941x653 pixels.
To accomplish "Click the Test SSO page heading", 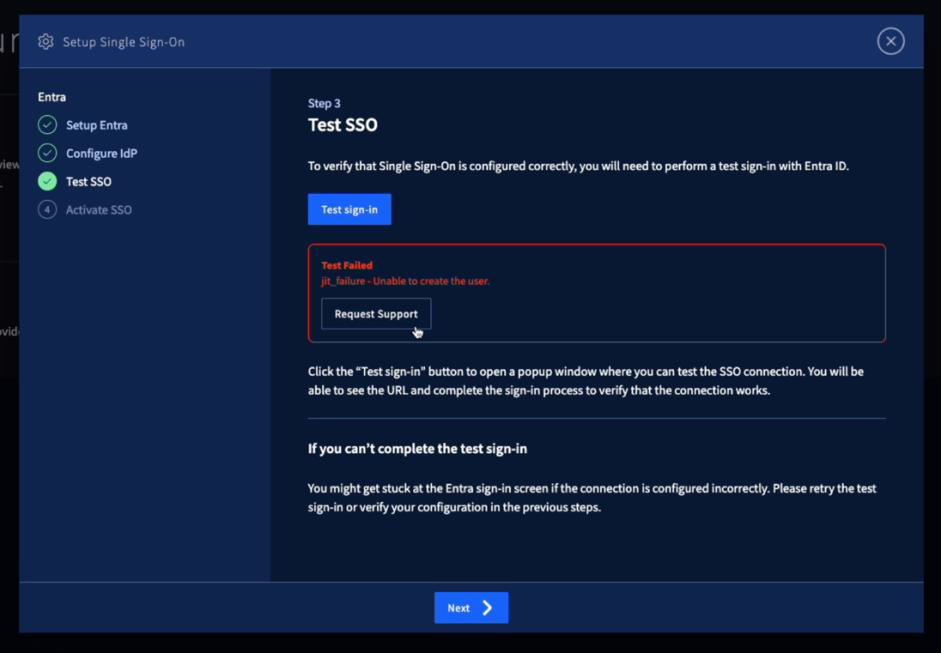I will [343, 125].
